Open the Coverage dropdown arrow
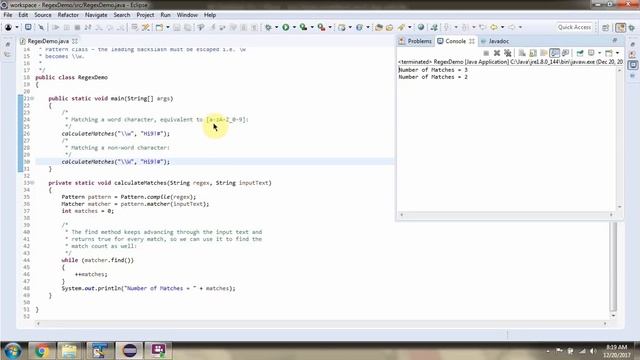The width and height of the screenshot is (640, 360). pos(312,27)
